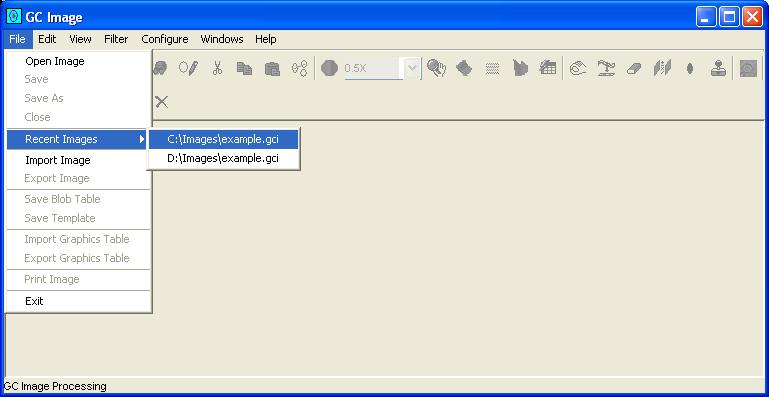Click the Copy pages icon in toolbar
This screenshot has width=769, height=397.
(x=244, y=68)
